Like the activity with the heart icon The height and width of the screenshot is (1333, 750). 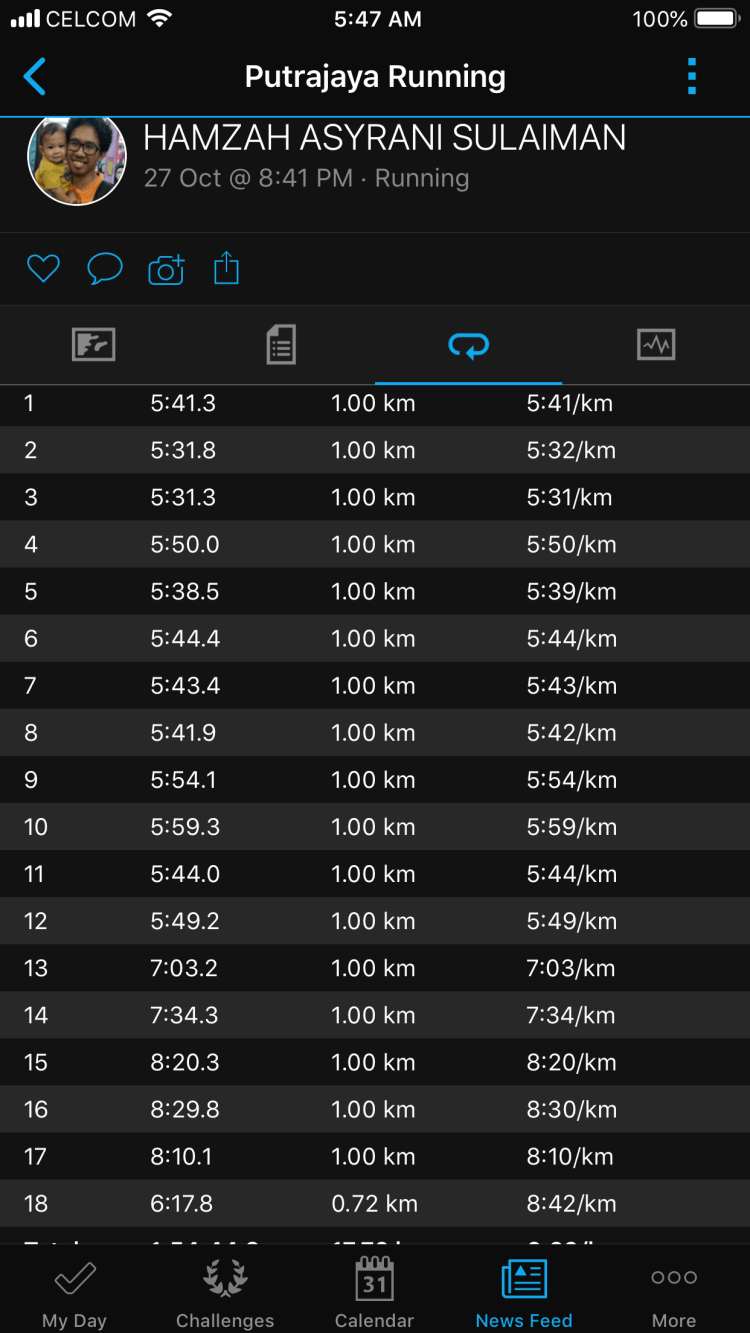pyautogui.click(x=43, y=268)
